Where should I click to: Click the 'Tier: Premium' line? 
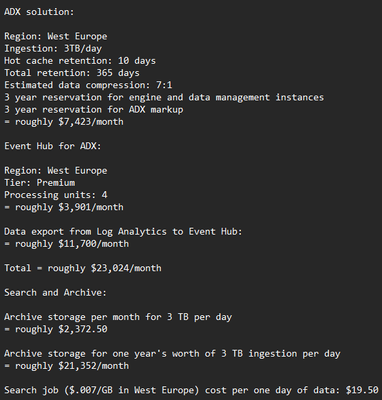[39, 183]
